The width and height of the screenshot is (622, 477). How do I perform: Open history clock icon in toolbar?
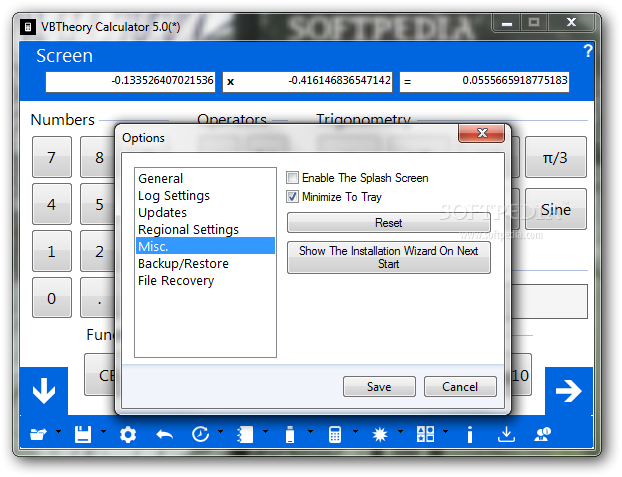(x=201, y=434)
